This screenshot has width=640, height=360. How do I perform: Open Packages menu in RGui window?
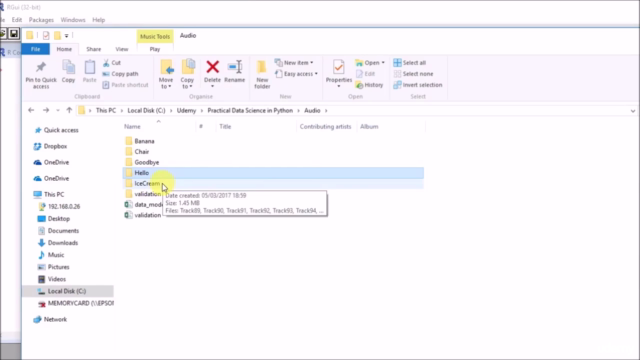click(x=41, y=20)
